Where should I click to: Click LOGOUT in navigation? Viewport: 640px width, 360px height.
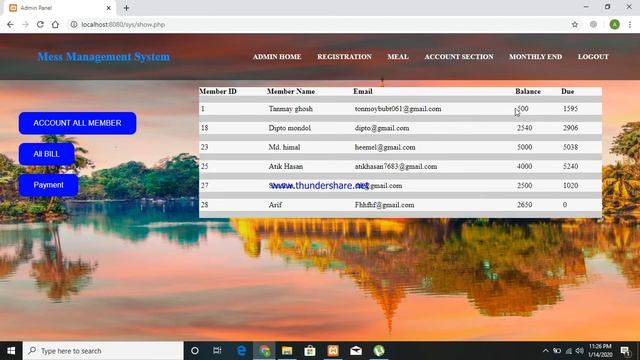coord(593,57)
